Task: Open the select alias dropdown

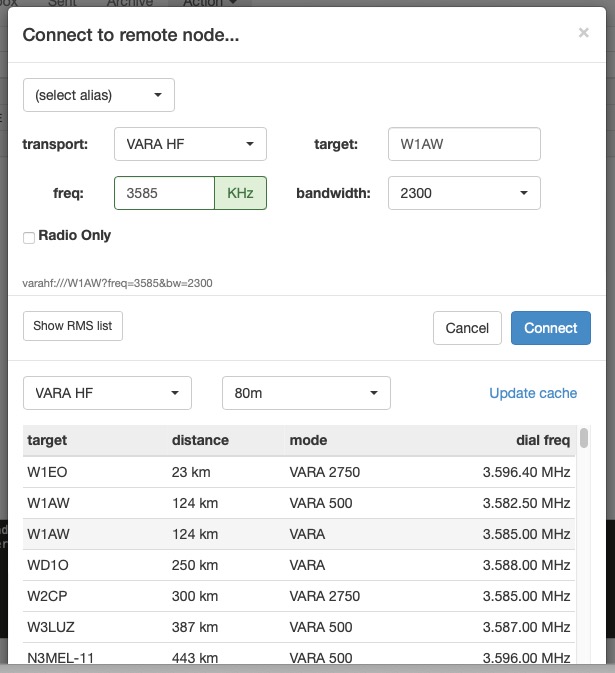Action: 99,95
